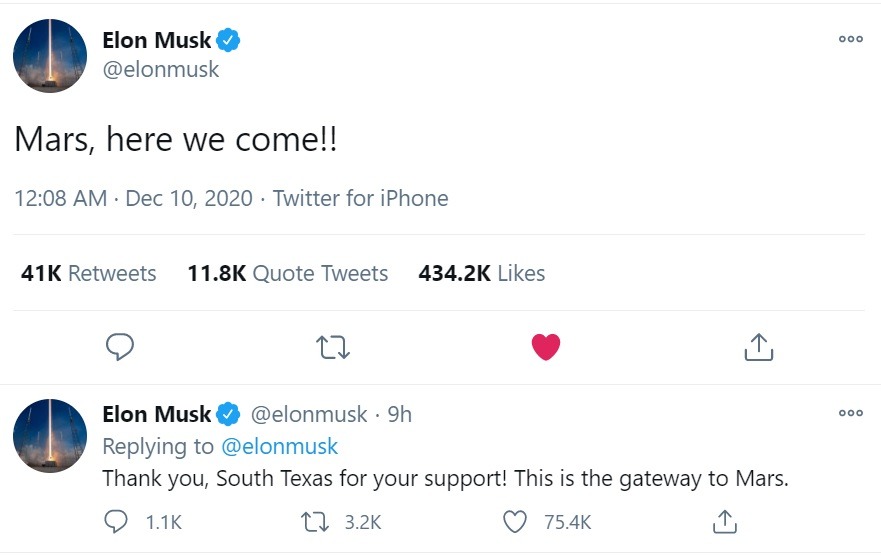The image size is (881, 556).
Task: Retweet the 'Mars, here we come!!' tweet
Action: (x=333, y=347)
